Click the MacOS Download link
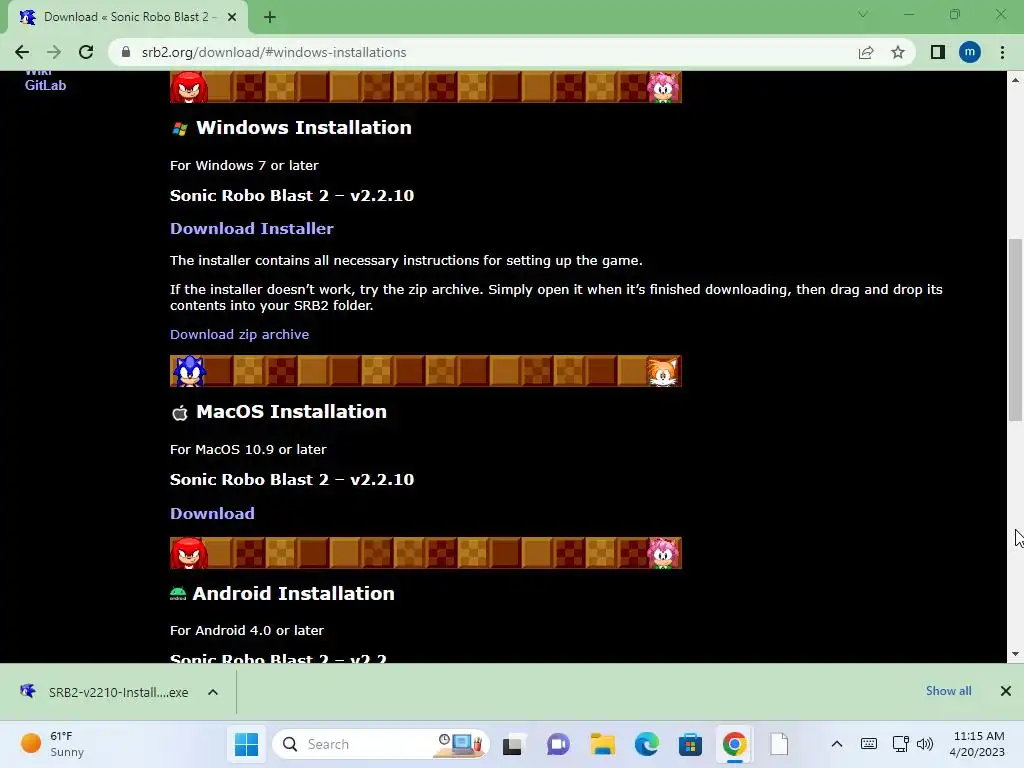The image size is (1024, 768). (x=212, y=513)
